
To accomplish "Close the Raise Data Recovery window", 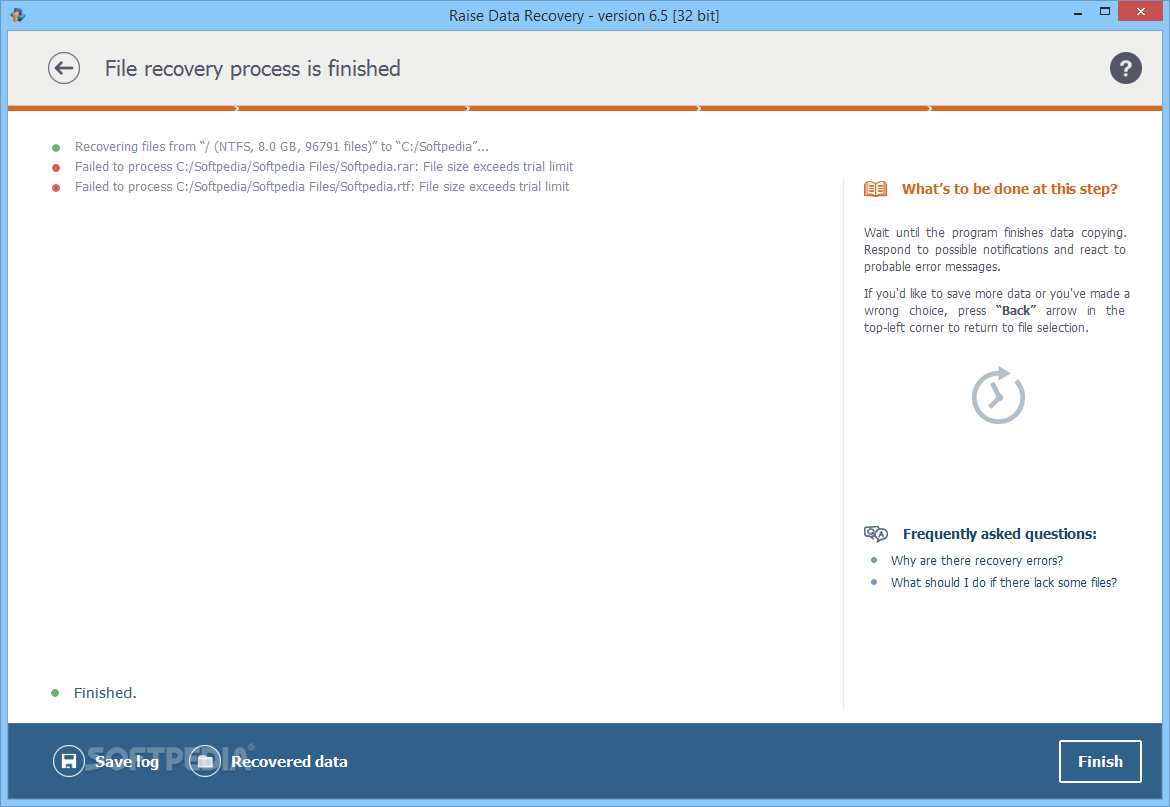I will click(1141, 11).
